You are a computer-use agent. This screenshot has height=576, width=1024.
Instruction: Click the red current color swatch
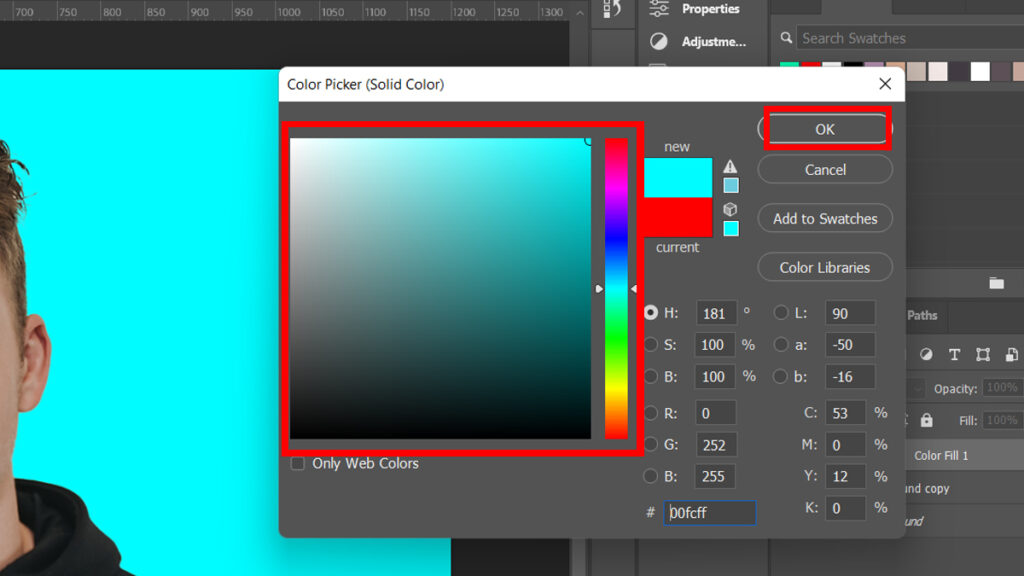pyautogui.click(x=677, y=217)
